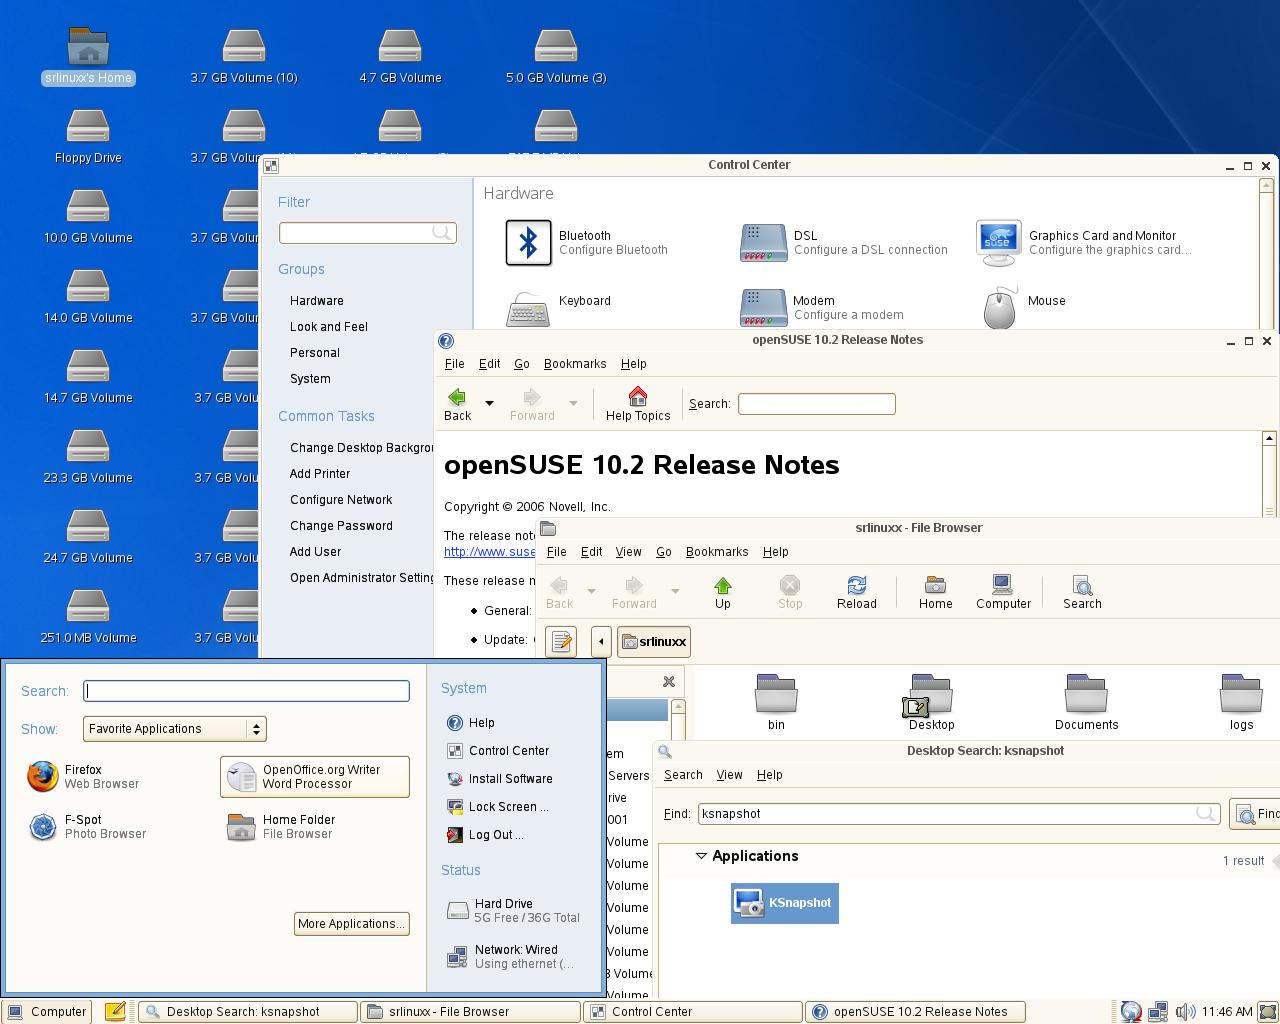Reload the File Browser view
This screenshot has width=1280, height=1024.
pos(856,592)
